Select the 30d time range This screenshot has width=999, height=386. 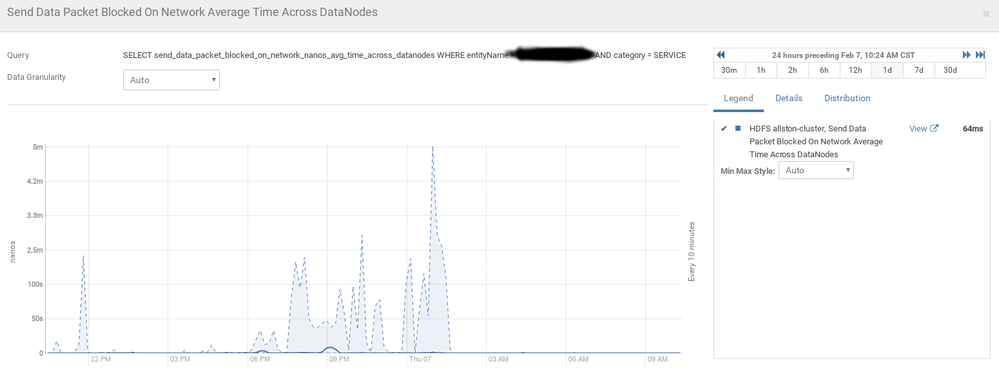tap(950, 70)
